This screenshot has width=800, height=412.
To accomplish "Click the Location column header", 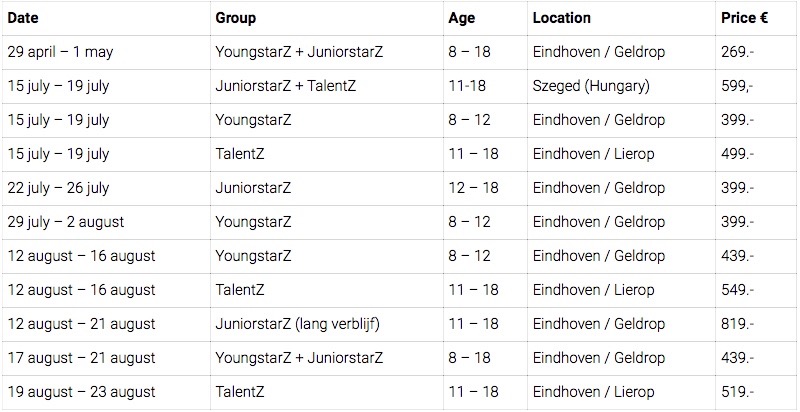I will coord(562,18).
